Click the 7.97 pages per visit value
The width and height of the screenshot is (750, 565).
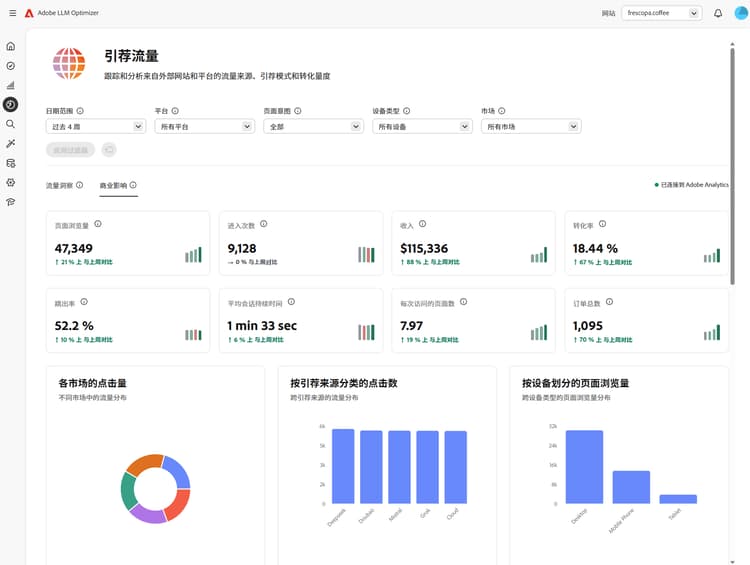(x=411, y=326)
